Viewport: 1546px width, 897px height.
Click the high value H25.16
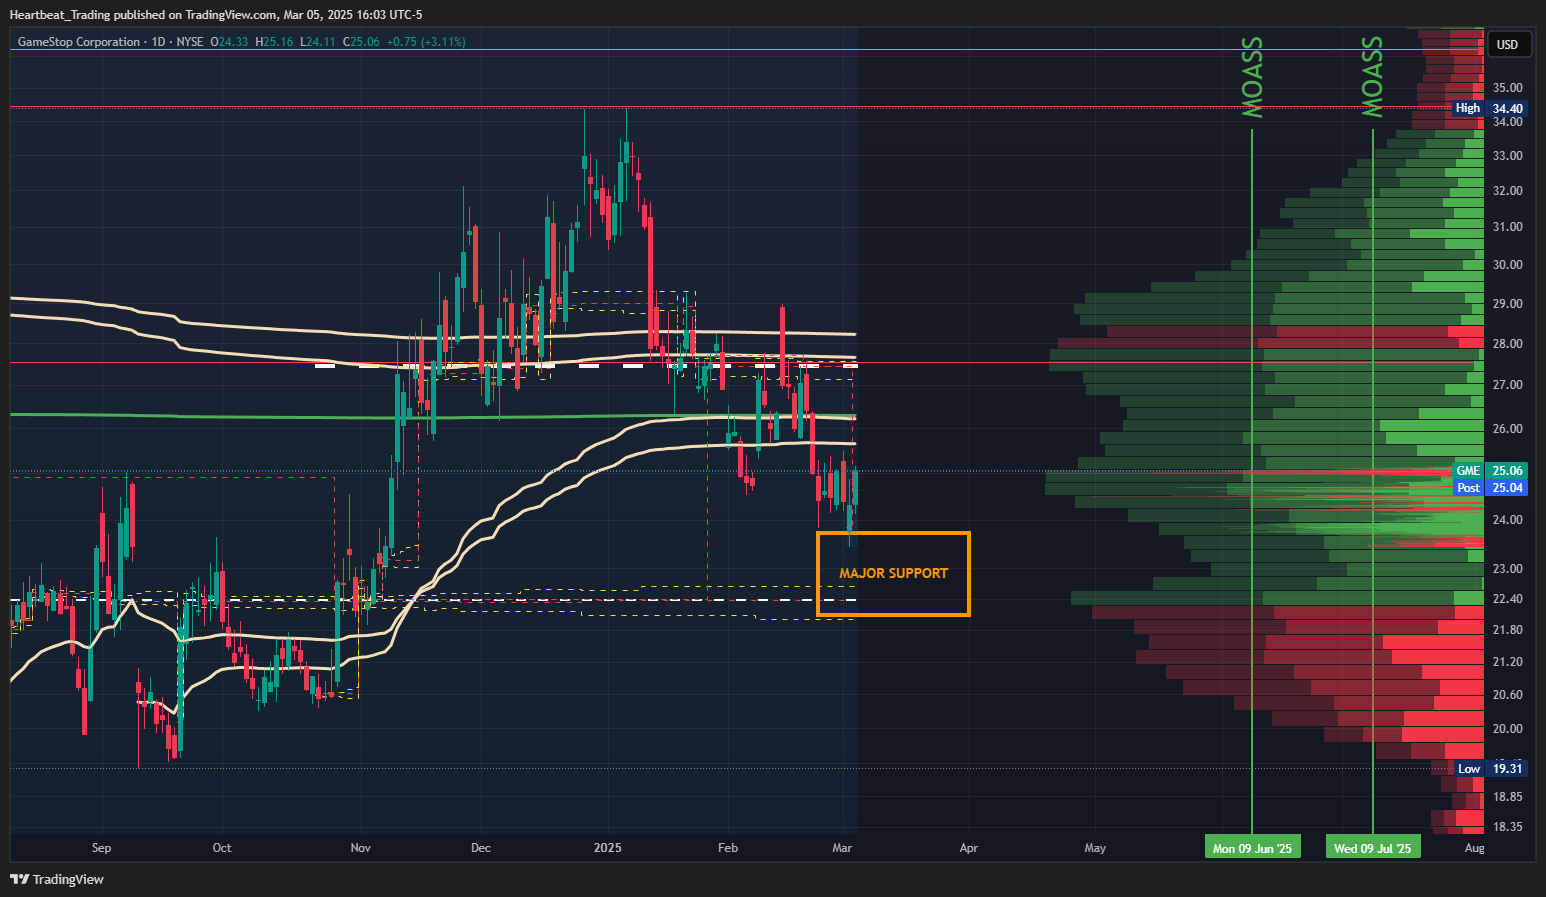pyautogui.click(x=274, y=42)
